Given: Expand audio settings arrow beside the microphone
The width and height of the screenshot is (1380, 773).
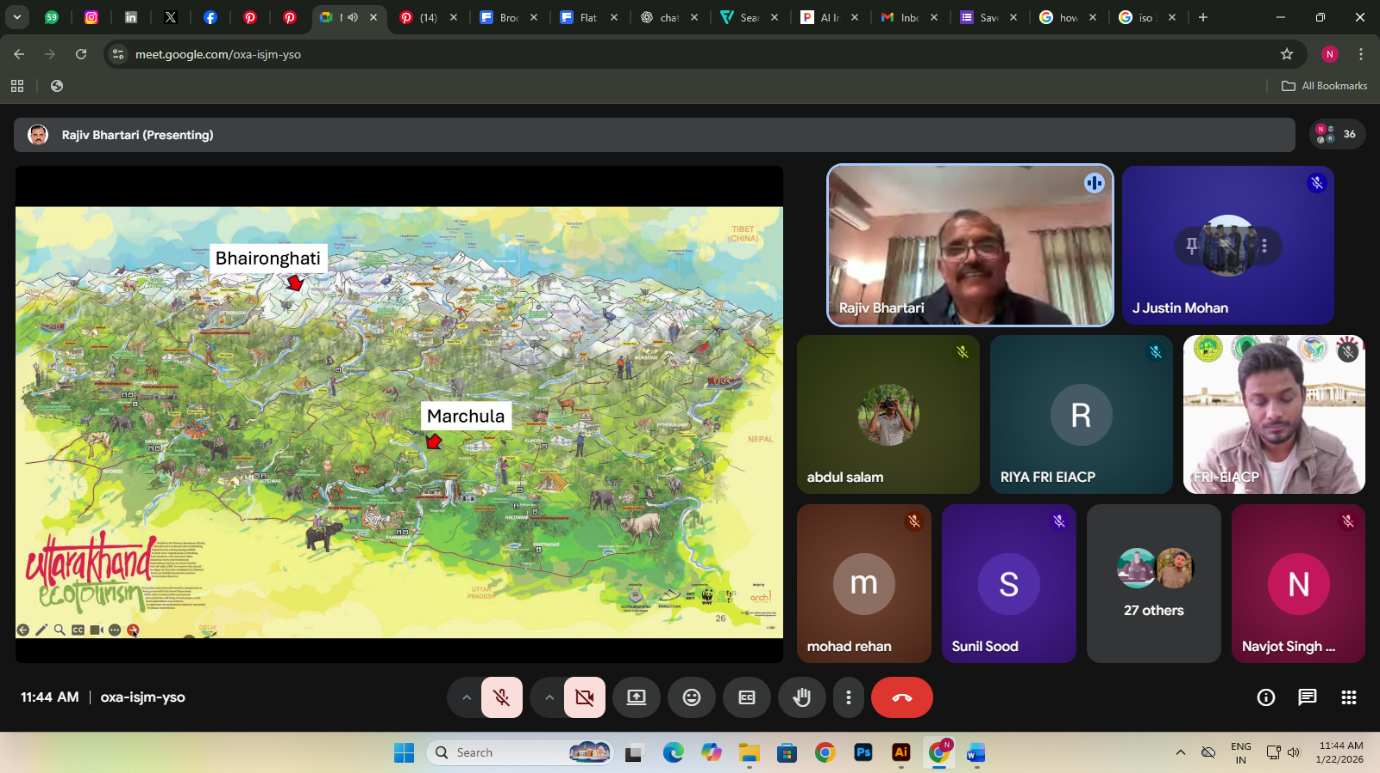Looking at the screenshot, I should 466,698.
